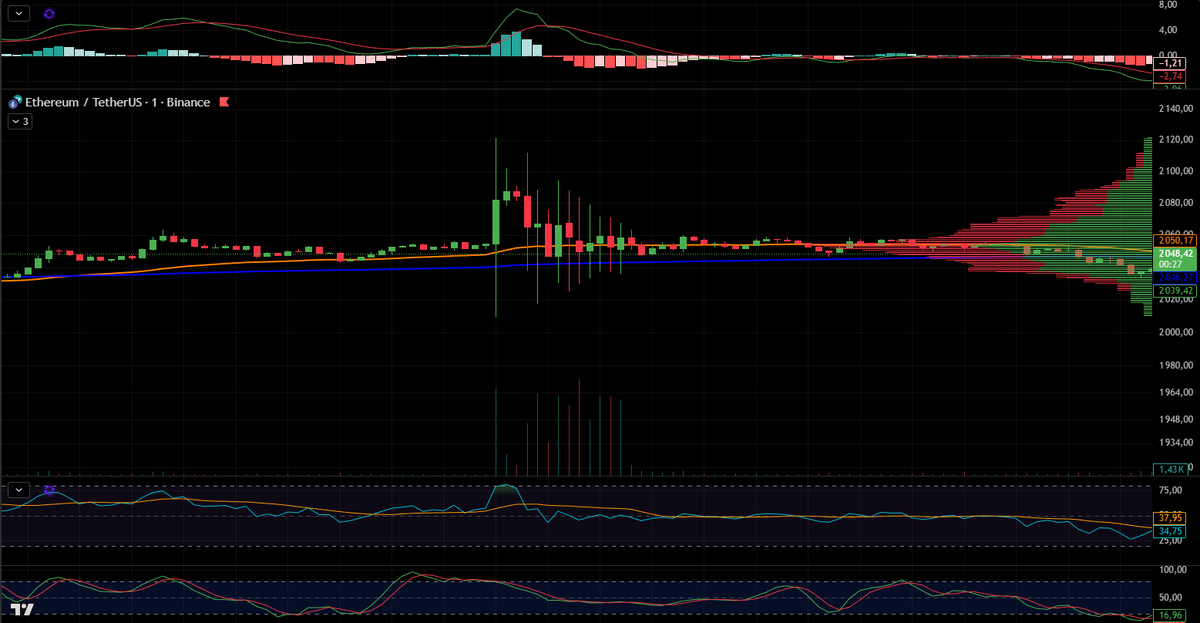Open the Ethereum / TetherUS symbol title
This screenshot has height=623, width=1200.
pos(117,102)
